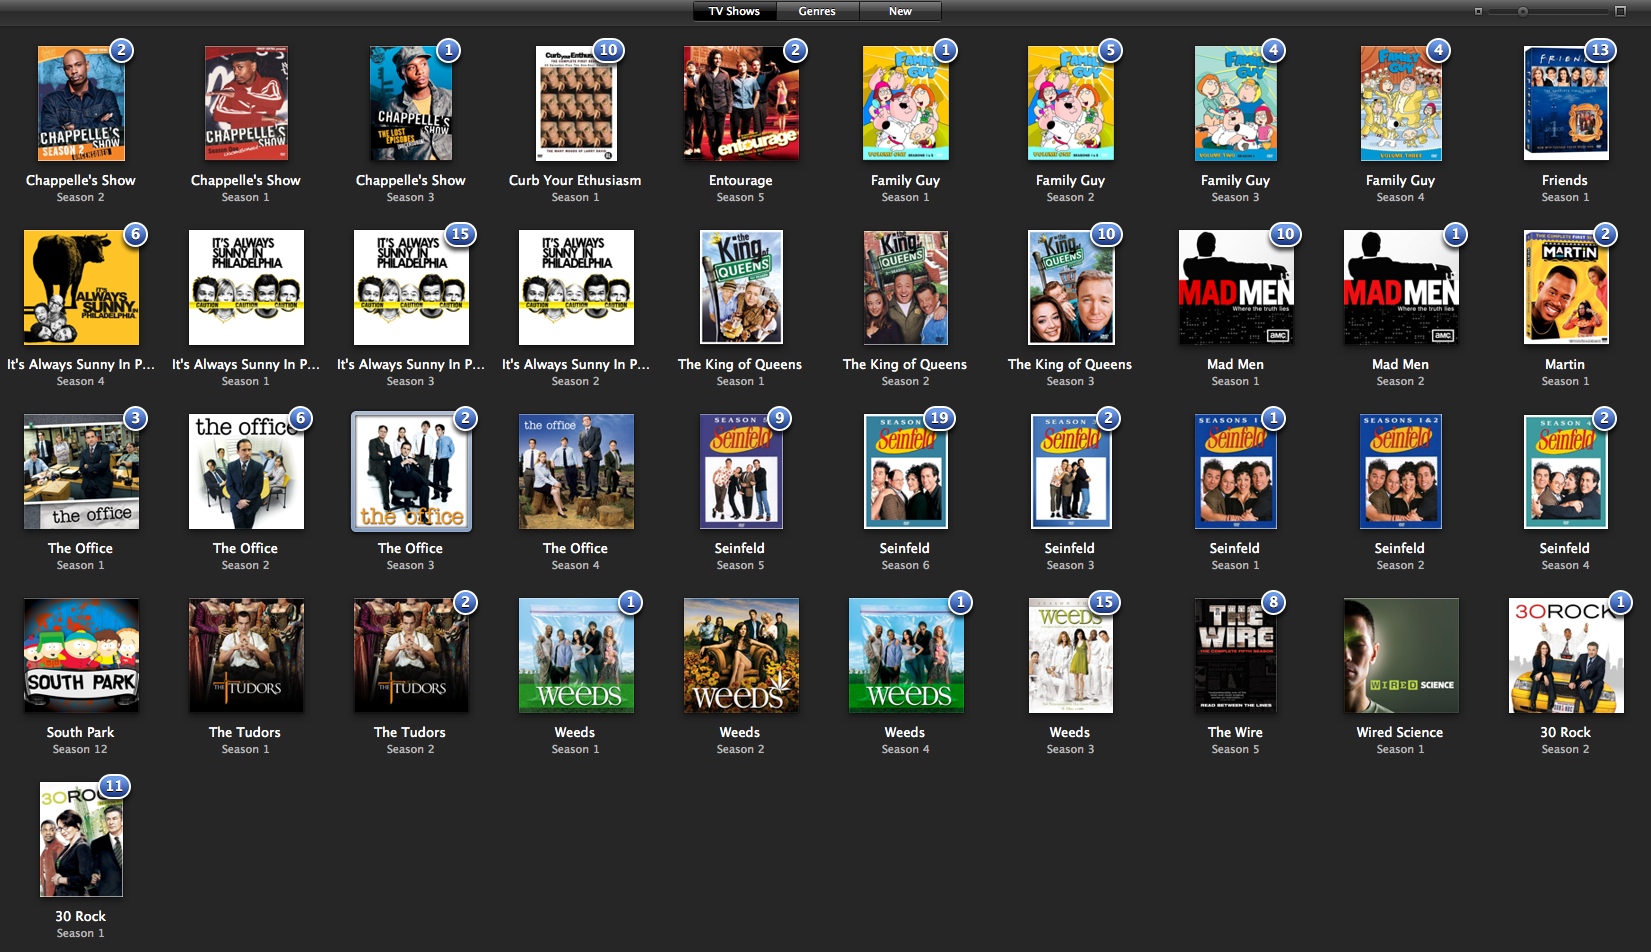
Task: Select 30 Rock Season 2 cover
Action: point(1566,655)
